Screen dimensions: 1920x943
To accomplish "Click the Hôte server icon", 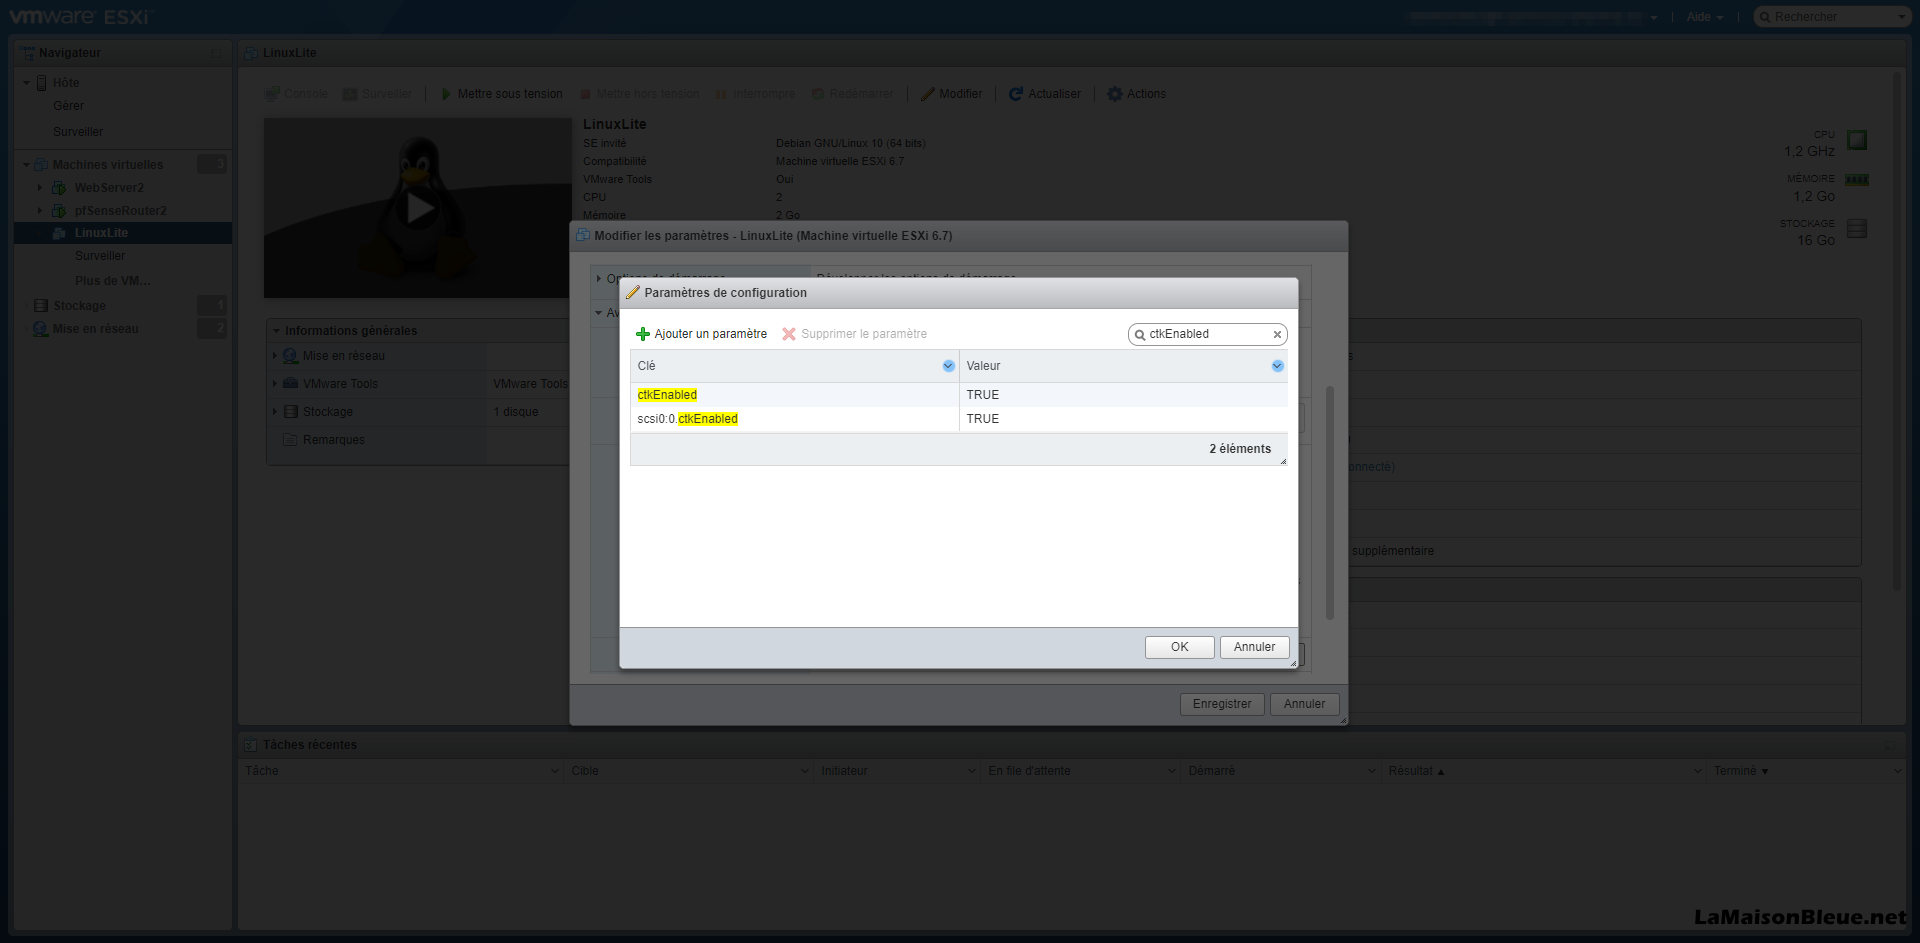I will 42,83.
